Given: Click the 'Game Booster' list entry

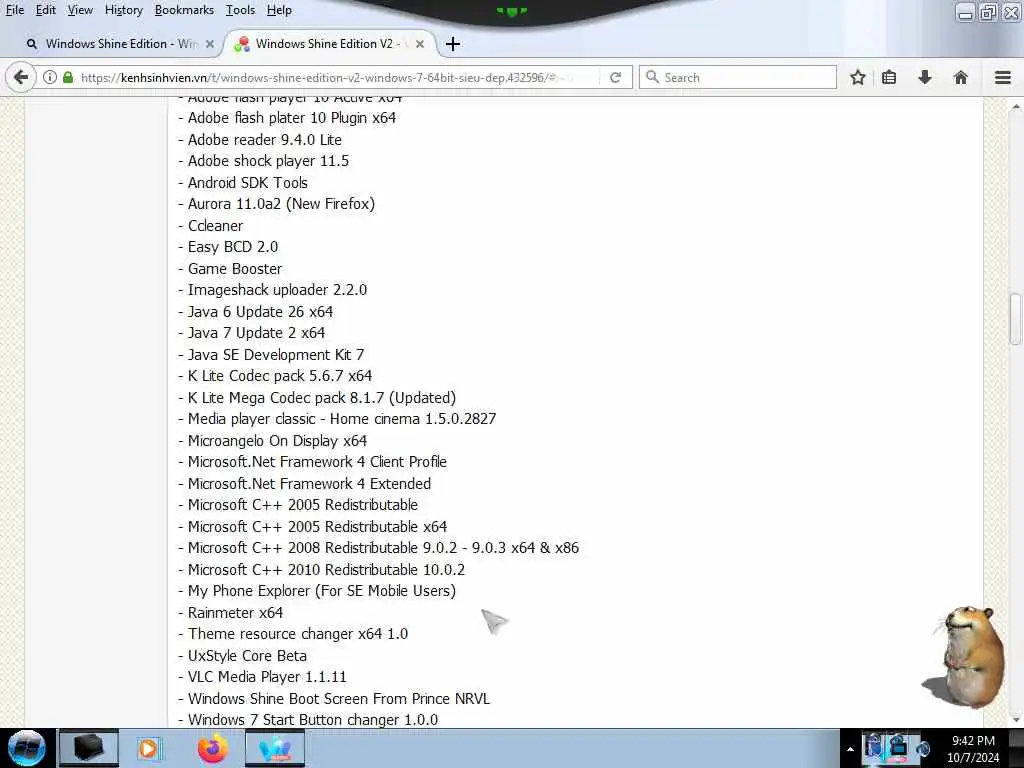Looking at the screenshot, I should tap(234, 269).
